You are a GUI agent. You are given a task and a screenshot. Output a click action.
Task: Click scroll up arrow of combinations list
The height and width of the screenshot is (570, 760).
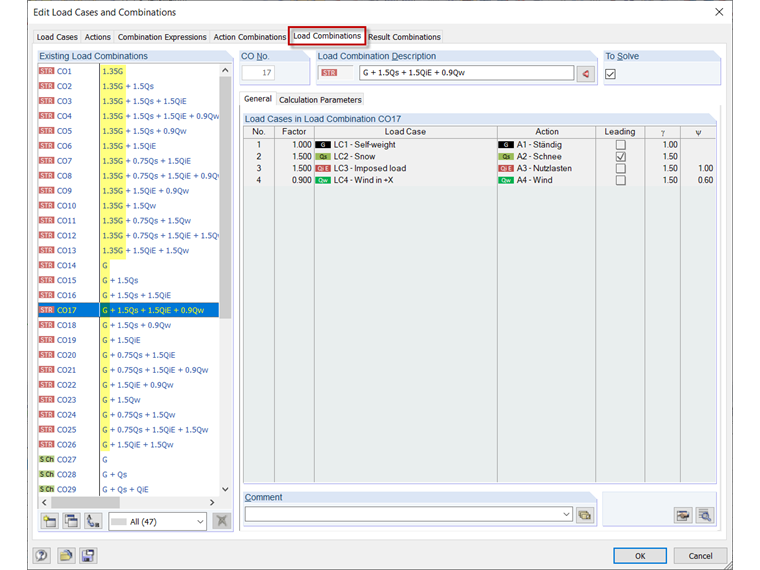225,71
